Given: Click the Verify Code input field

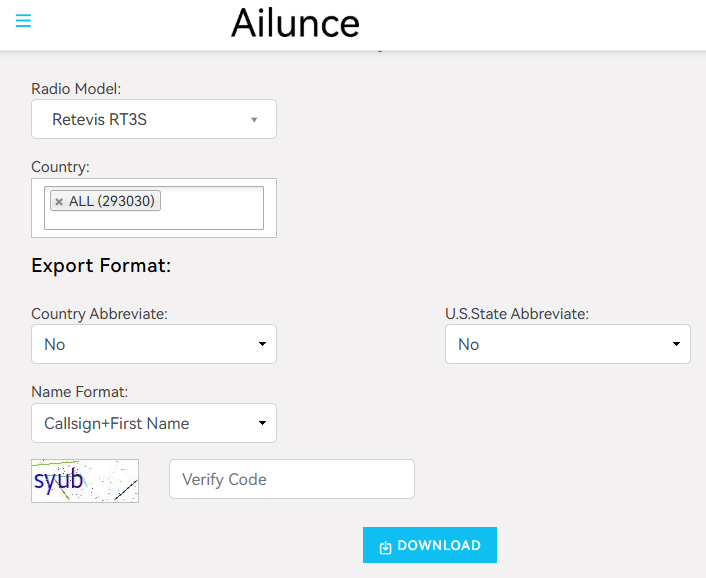Looking at the screenshot, I should click(x=291, y=479).
